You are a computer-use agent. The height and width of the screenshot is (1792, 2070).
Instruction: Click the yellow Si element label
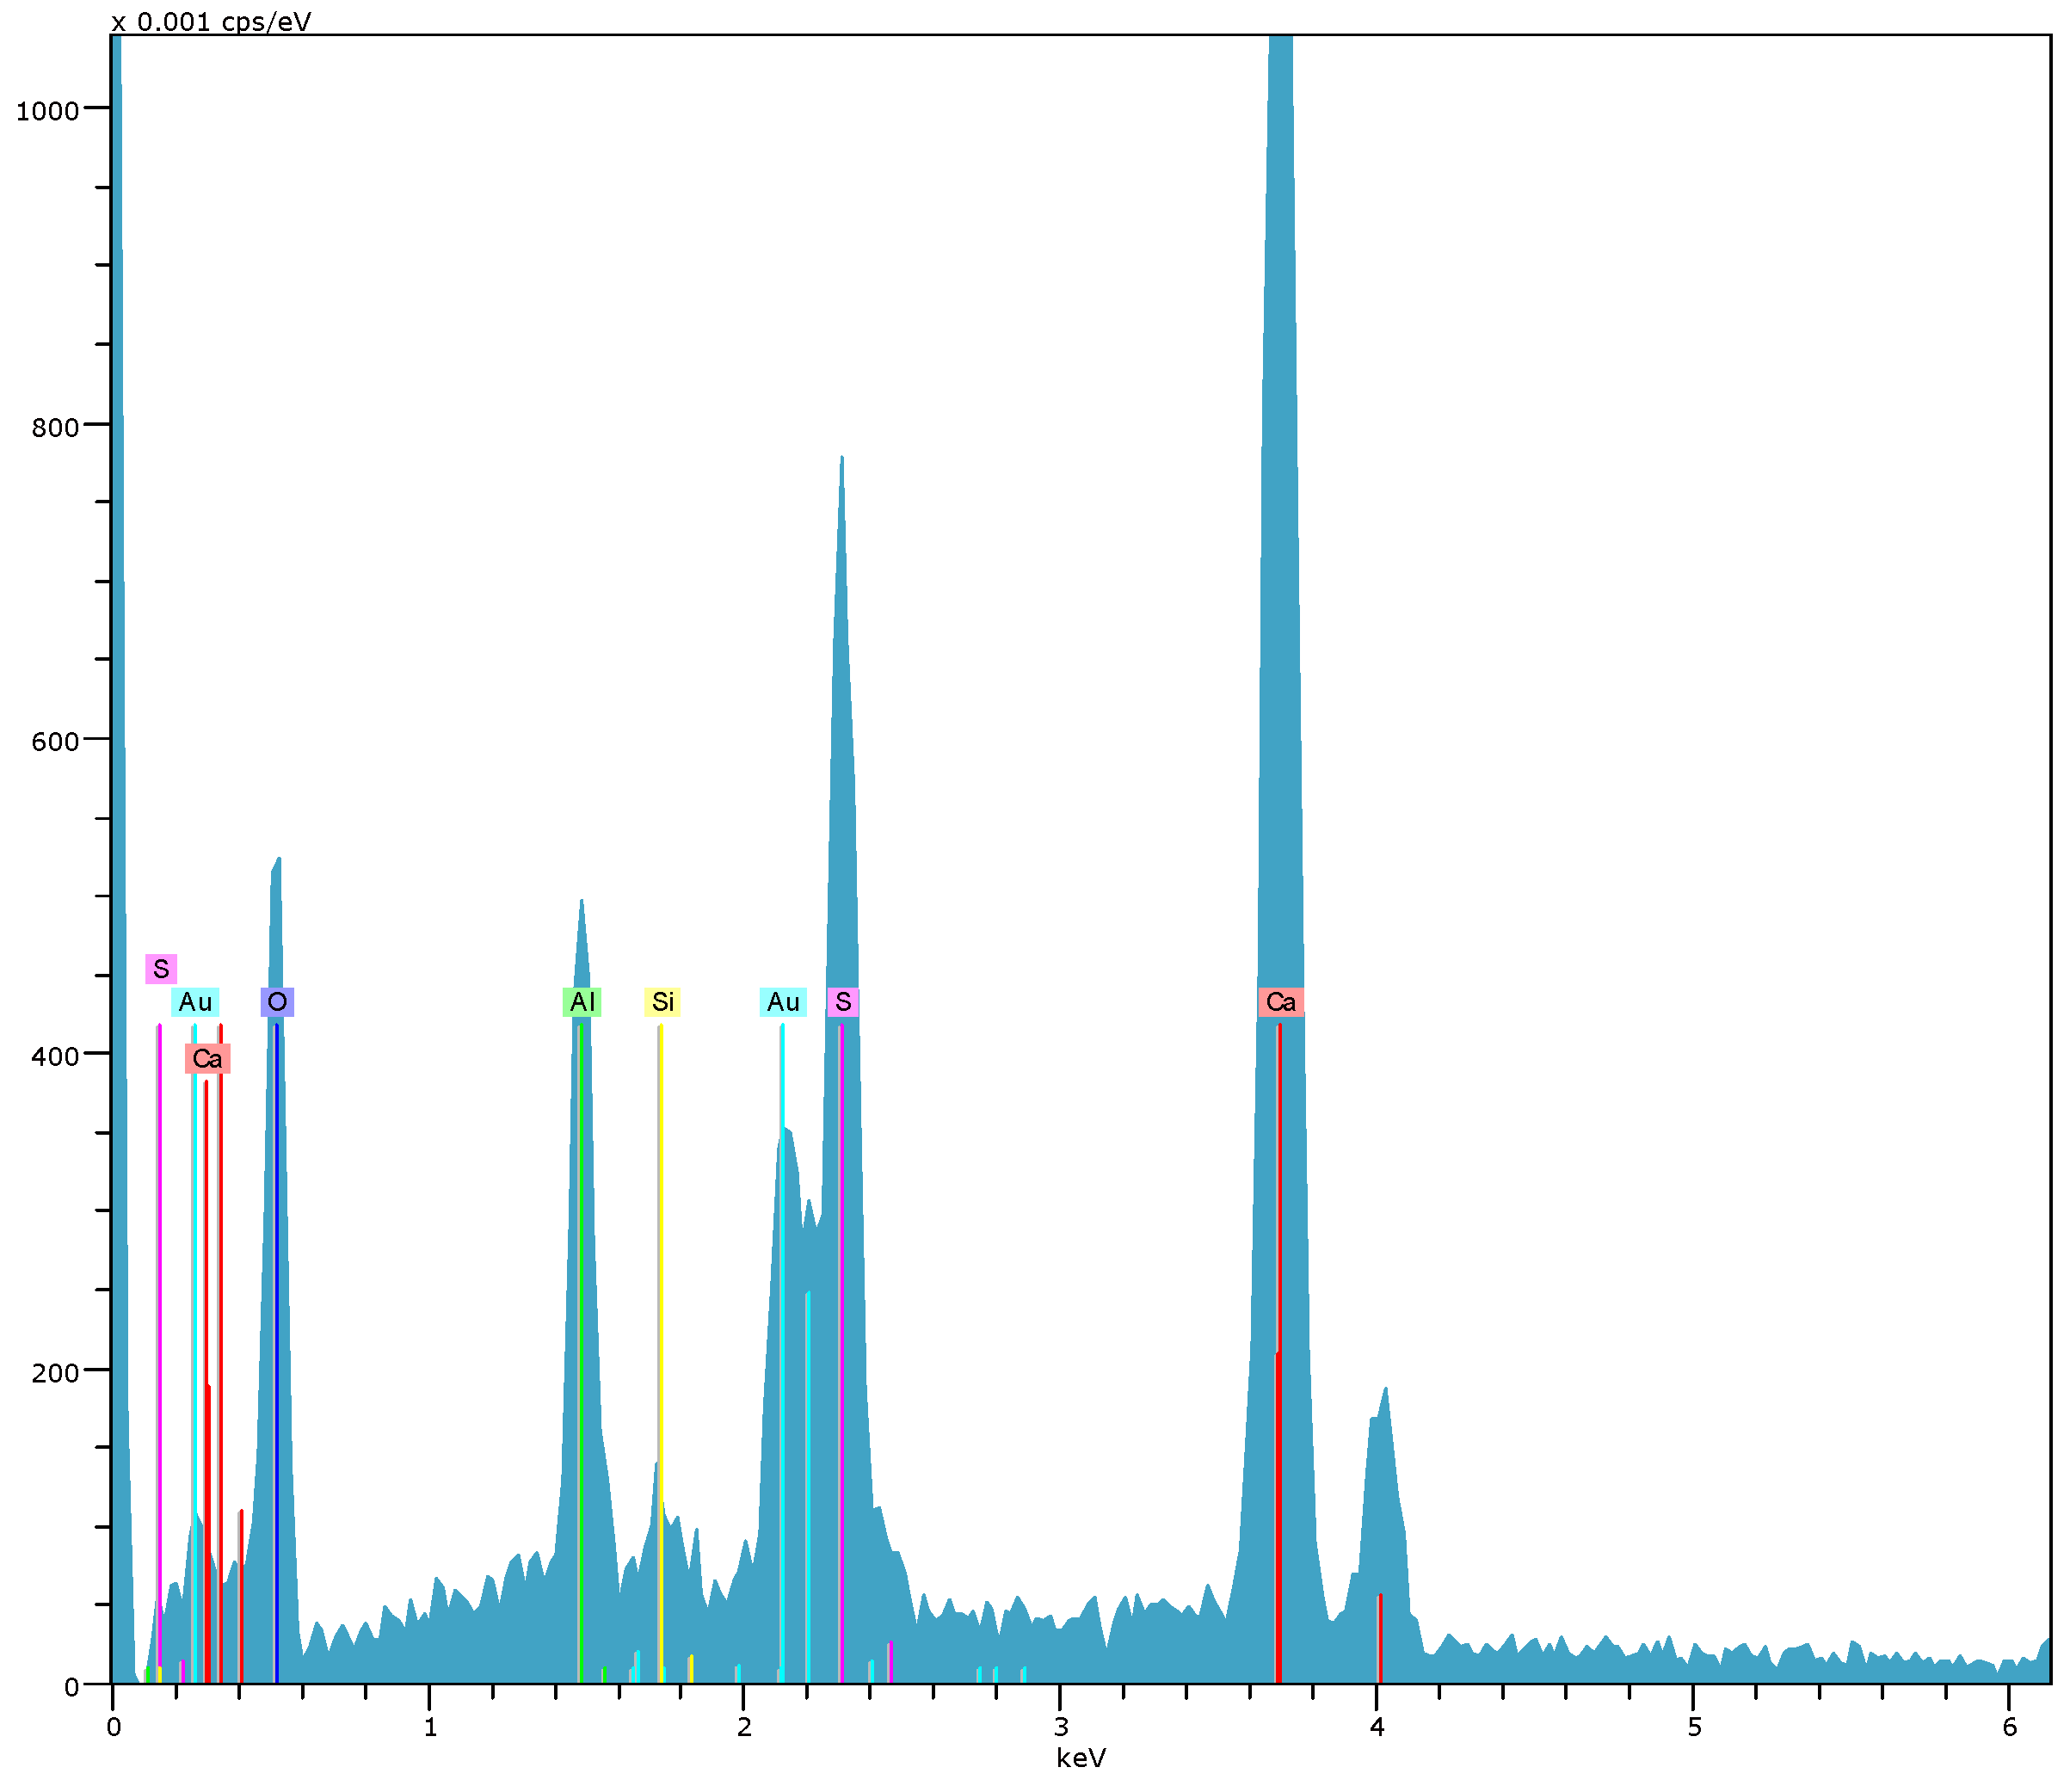[x=662, y=1002]
